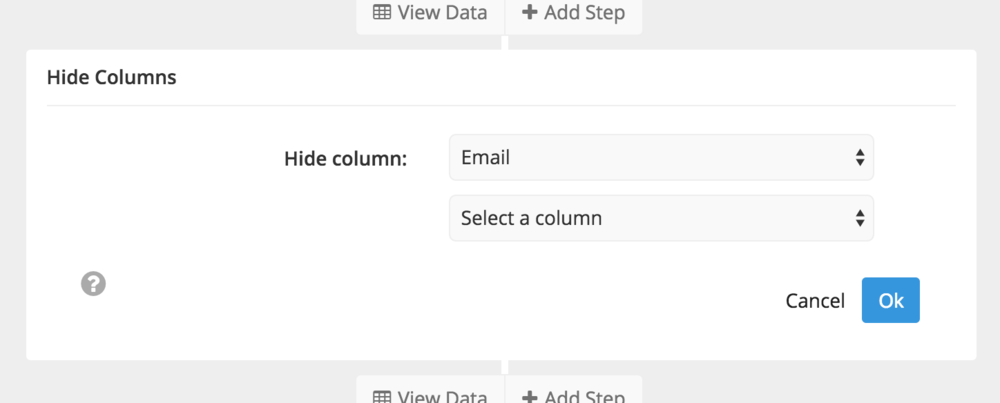This screenshot has width=1000, height=403.
Task: Click the up-down arrows on Email selector
Action: (860, 158)
